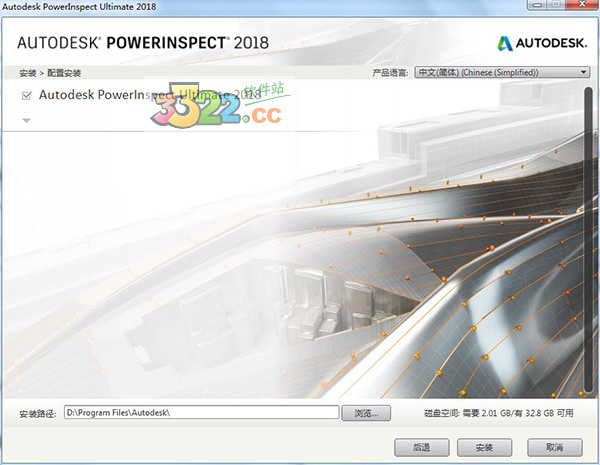Click the vertical scrollbar of product list

pos(588,240)
